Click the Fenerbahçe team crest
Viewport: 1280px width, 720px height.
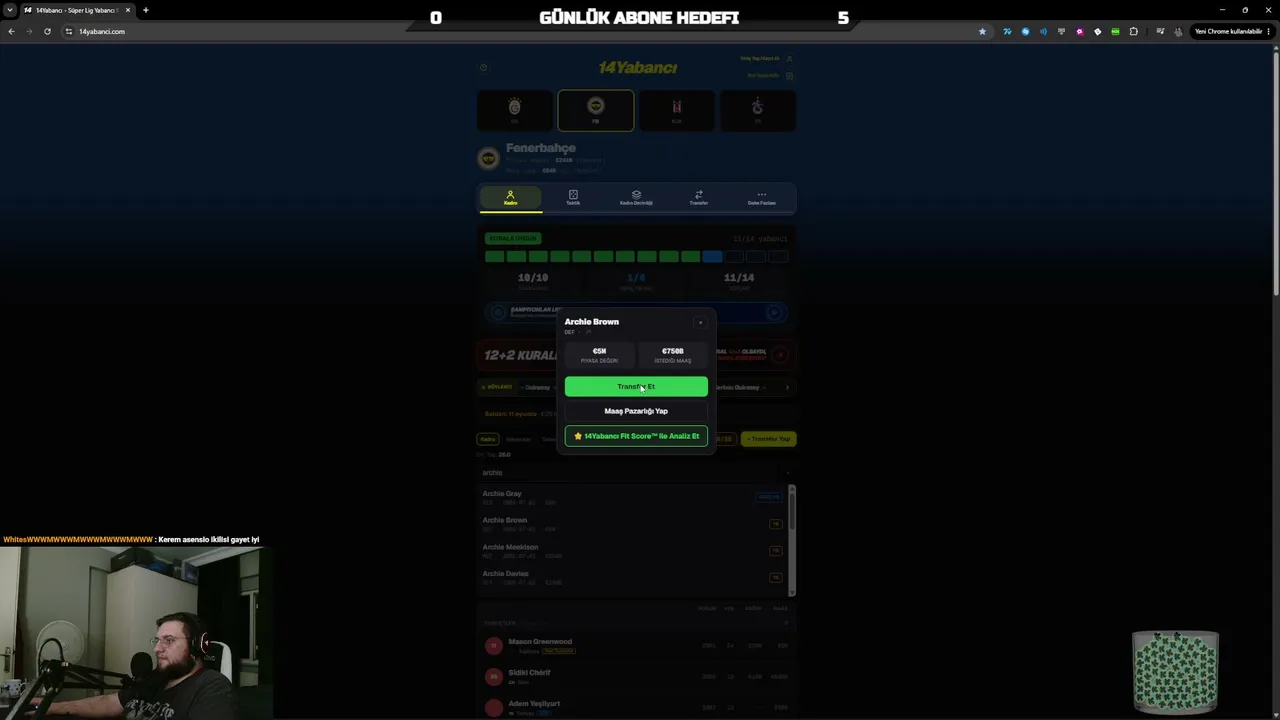[489, 158]
